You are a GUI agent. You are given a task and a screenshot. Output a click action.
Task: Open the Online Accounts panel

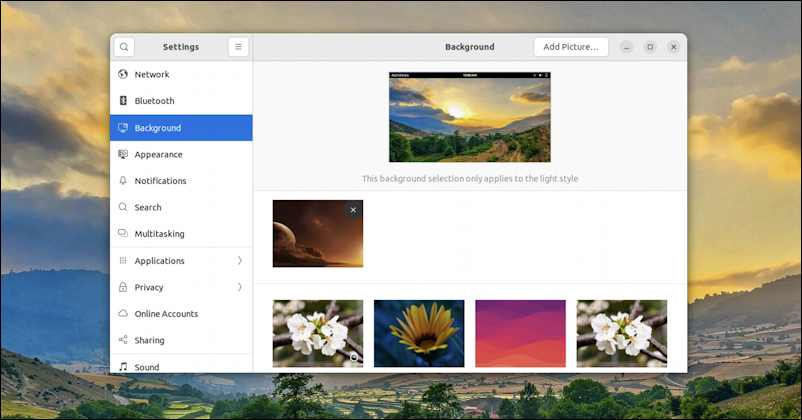click(x=166, y=314)
